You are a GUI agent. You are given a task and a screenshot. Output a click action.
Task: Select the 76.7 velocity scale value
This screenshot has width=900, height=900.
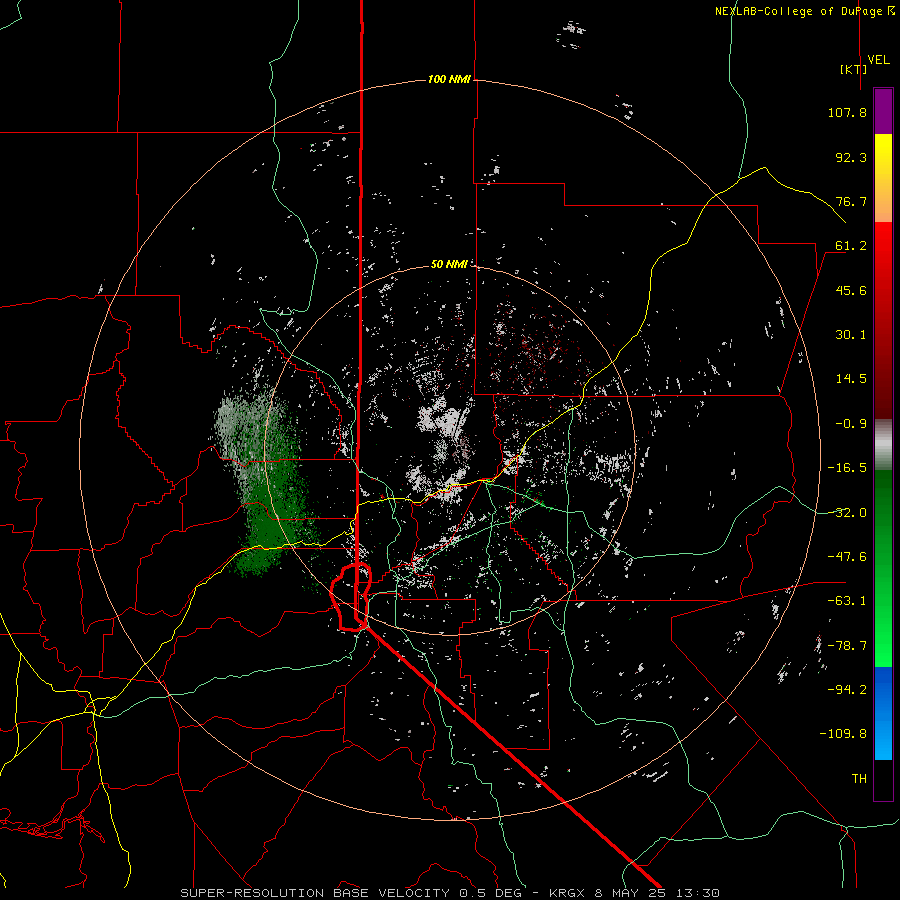pyautogui.click(x=851, y=201)
